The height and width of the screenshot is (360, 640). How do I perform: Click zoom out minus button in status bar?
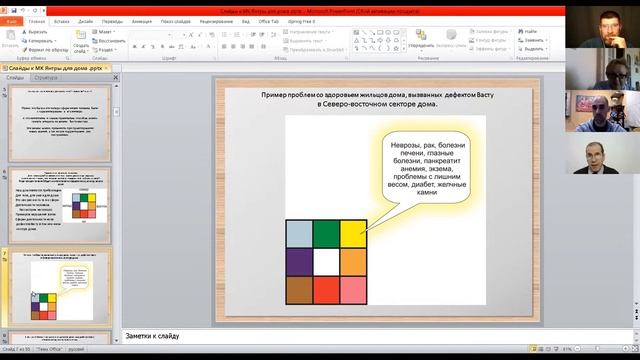(x=577, y=349)
